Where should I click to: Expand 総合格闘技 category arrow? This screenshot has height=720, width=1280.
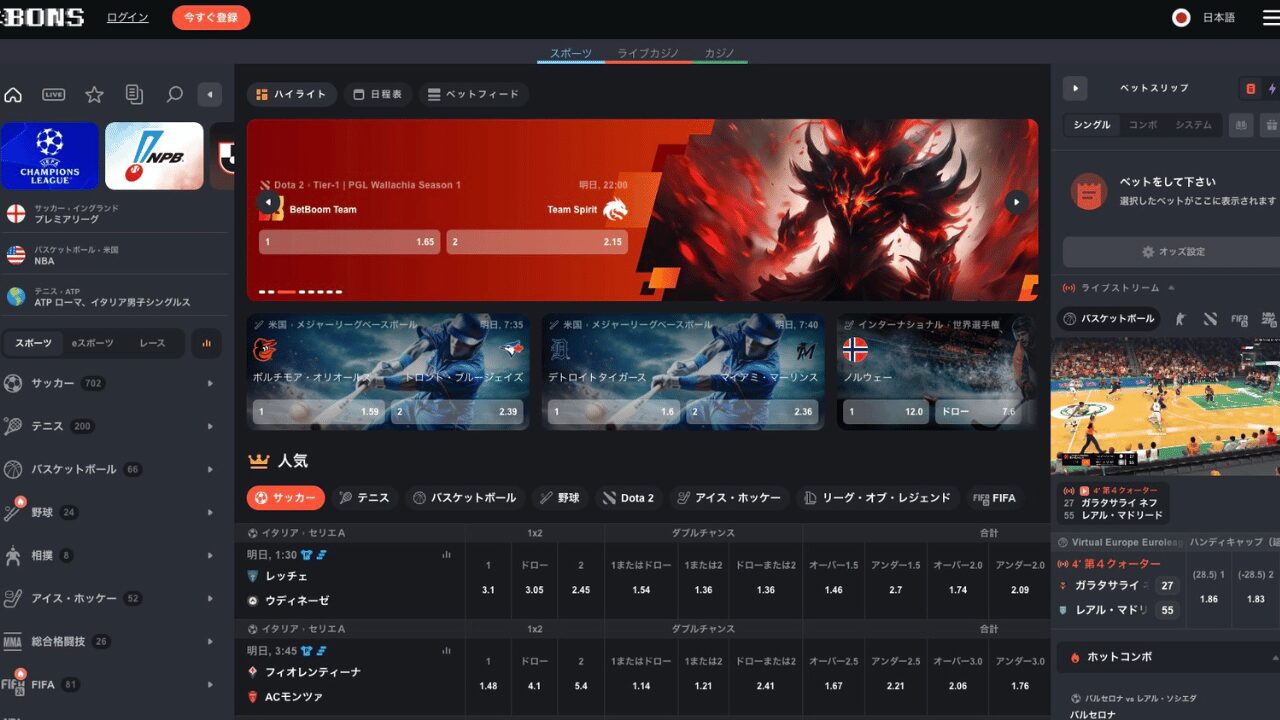click(210, 641)
